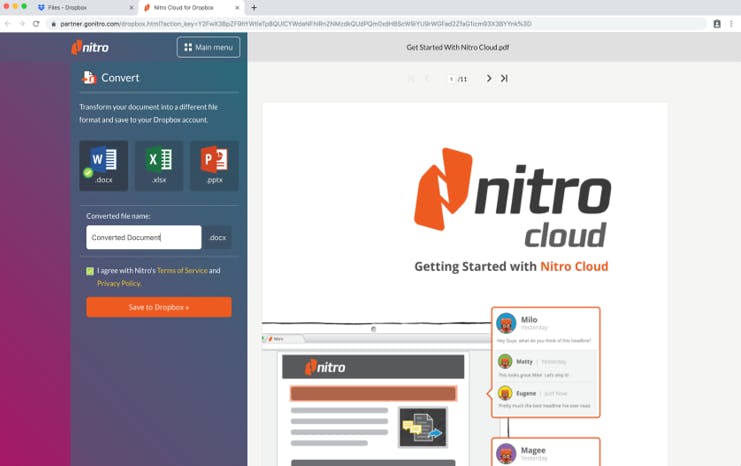This screenshot has height=466, width=741.
Task: Toggle the Terms of Service agreement checkbox
Action: coord(90,271)
